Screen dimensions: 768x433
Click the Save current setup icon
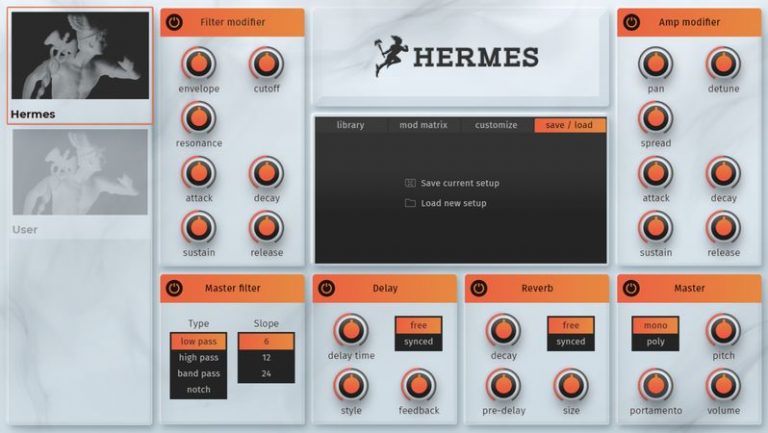410,183
